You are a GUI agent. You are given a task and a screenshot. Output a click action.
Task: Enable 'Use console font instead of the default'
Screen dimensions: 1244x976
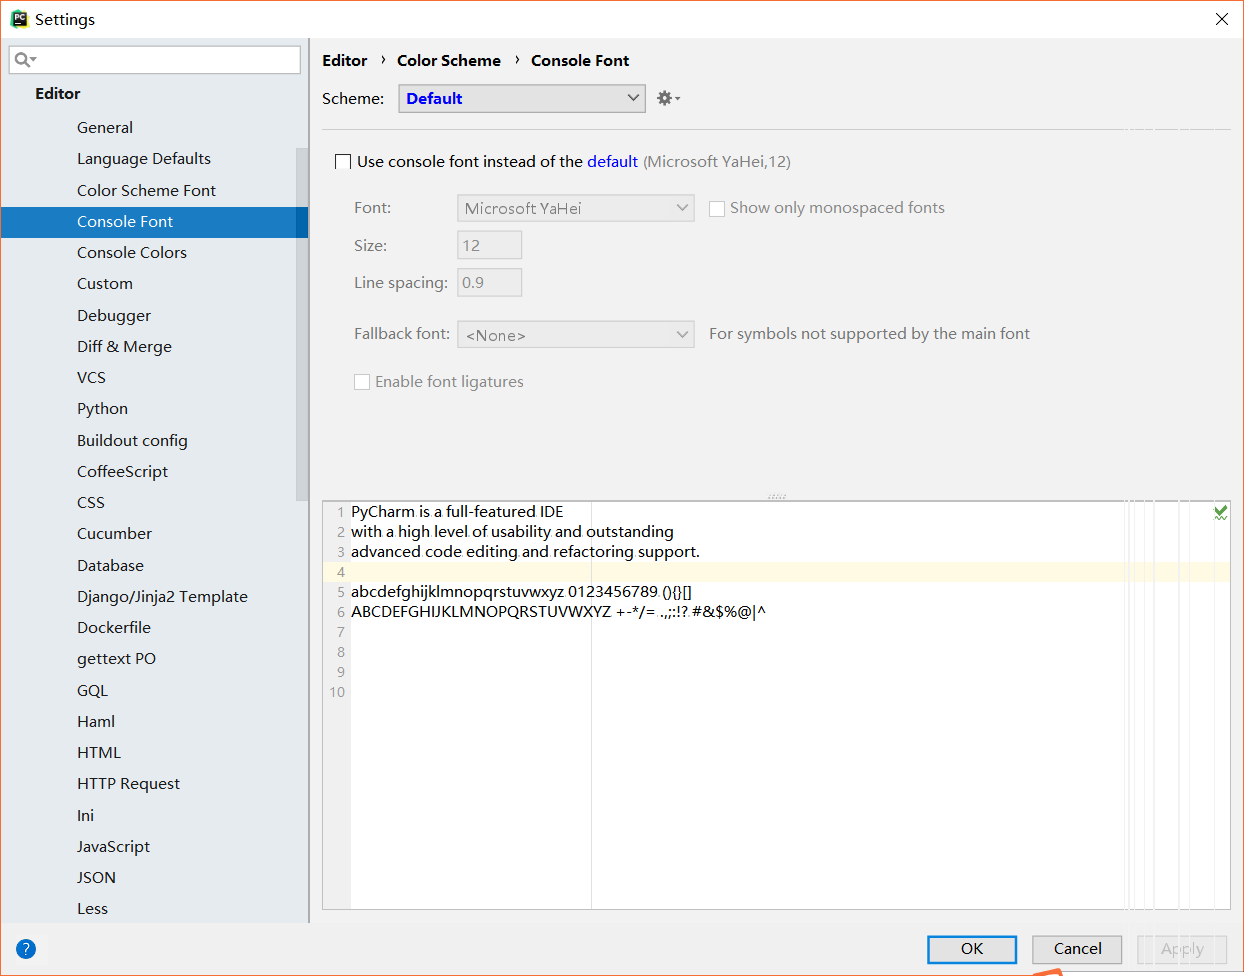coord(343,161)
